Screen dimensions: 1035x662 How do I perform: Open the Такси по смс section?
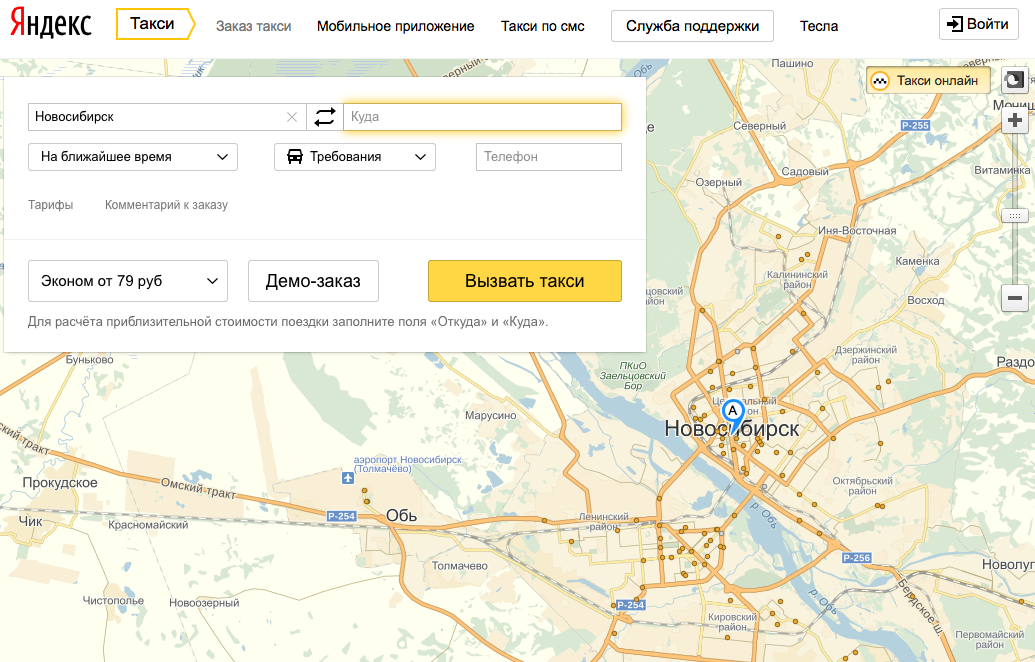pyautogui.click(x=542, y=26)
